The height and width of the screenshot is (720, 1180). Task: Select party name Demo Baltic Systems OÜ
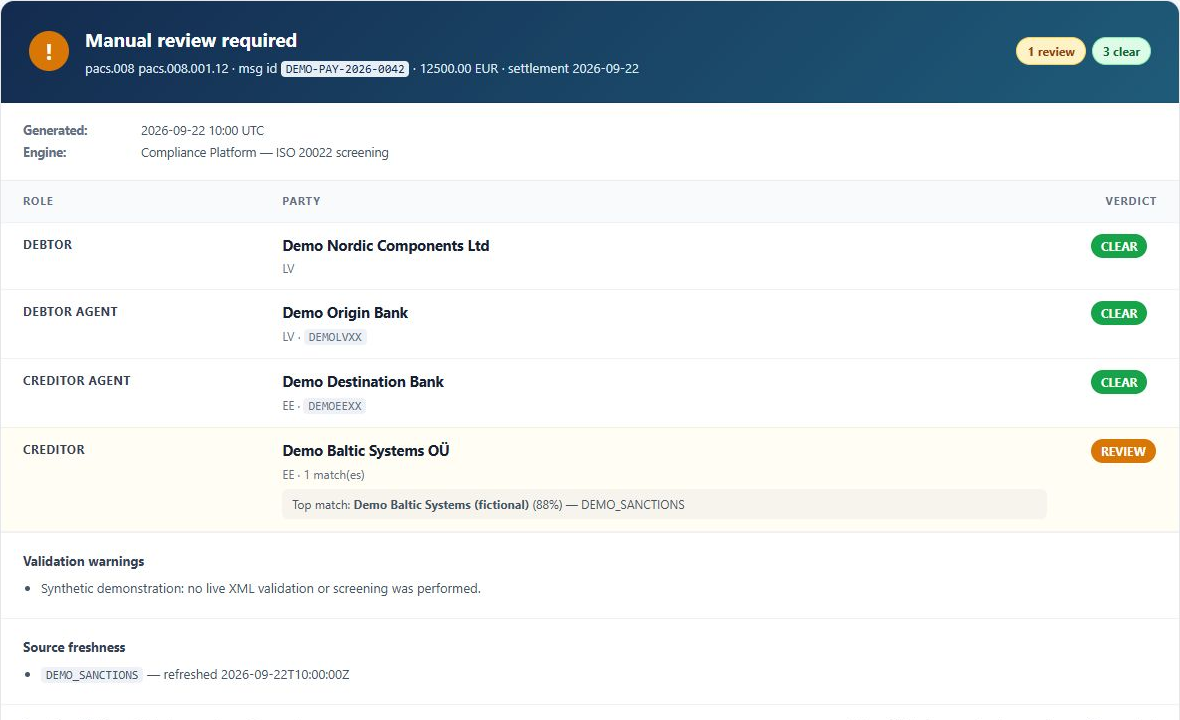pos(366,451)
